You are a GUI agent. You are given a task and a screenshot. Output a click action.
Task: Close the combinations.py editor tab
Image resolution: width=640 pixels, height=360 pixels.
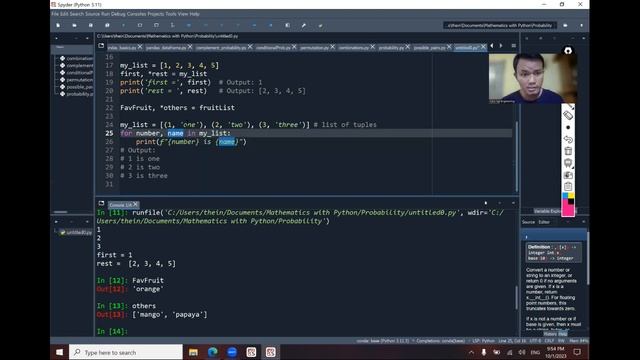372,47
